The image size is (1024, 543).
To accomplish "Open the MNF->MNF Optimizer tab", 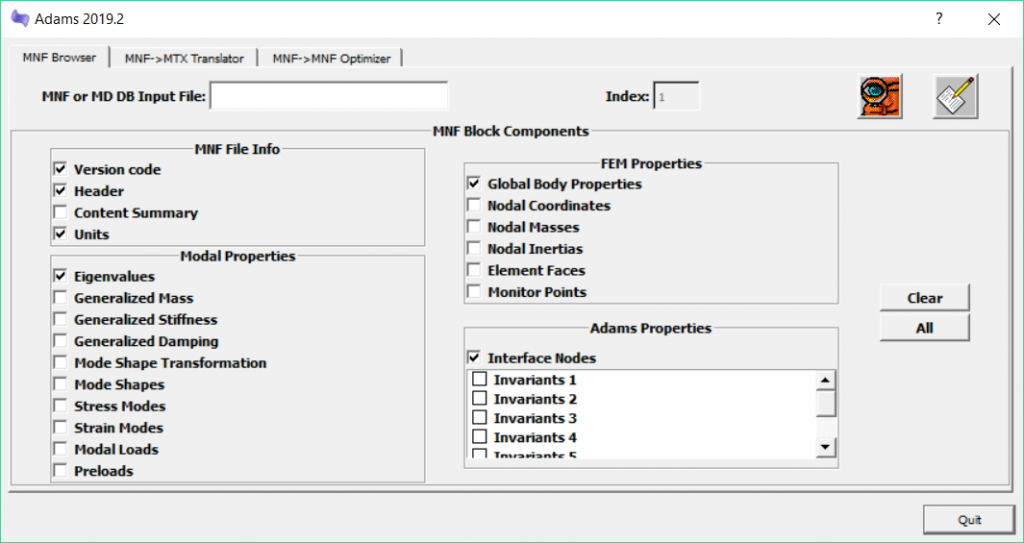I will pos(331,59).
